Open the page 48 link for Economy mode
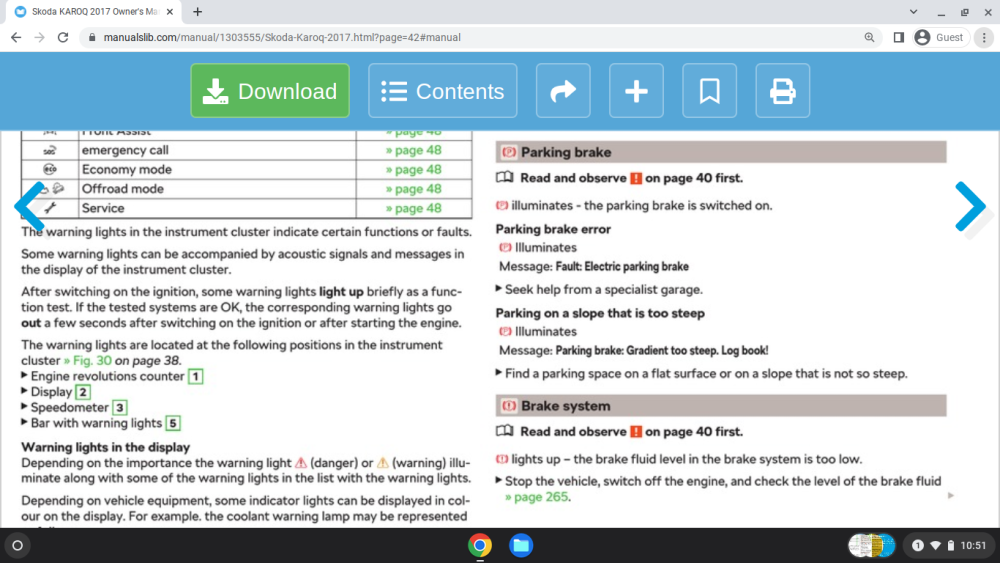 click(x=413, y=170)
